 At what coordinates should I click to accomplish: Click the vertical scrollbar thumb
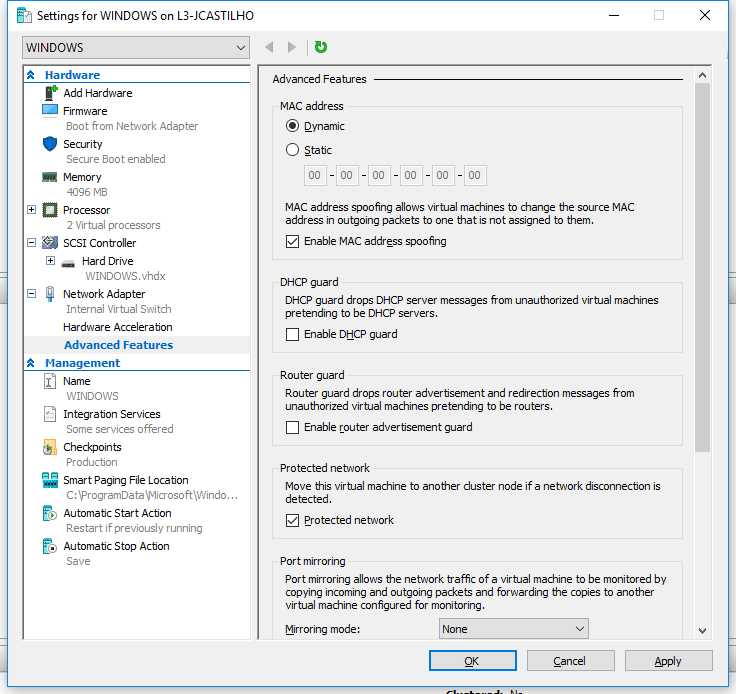702,267
